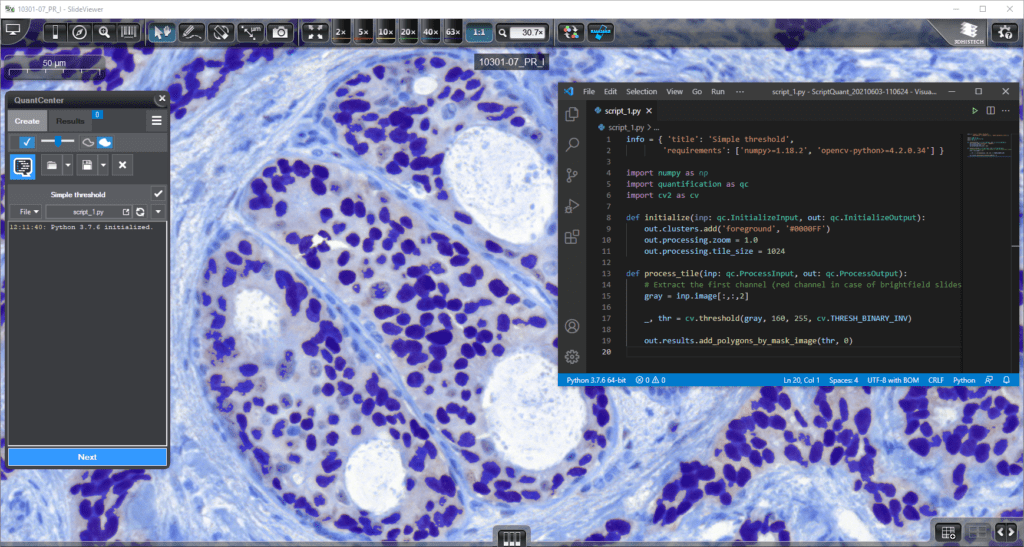Image resolution: width=1024 pixels, height=547 pixels.
Task: Open the Selection menu in VS Code
Action: click(x=641, y=91)
